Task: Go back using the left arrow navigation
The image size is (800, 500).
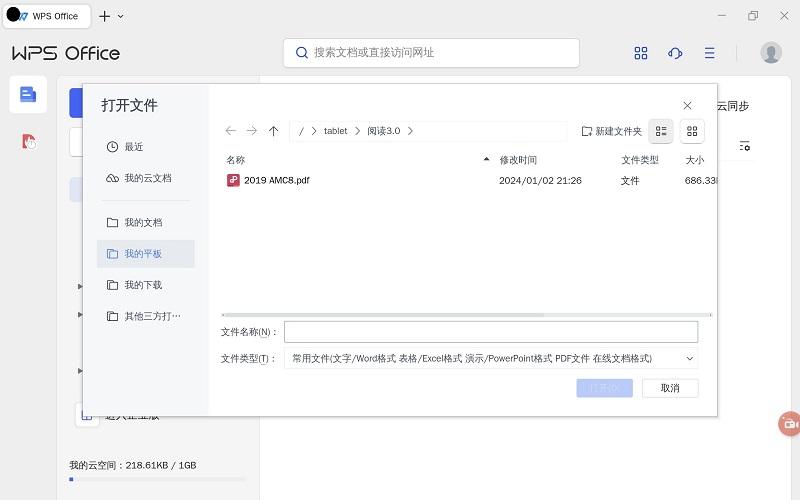Action: [x=231, y=131]
